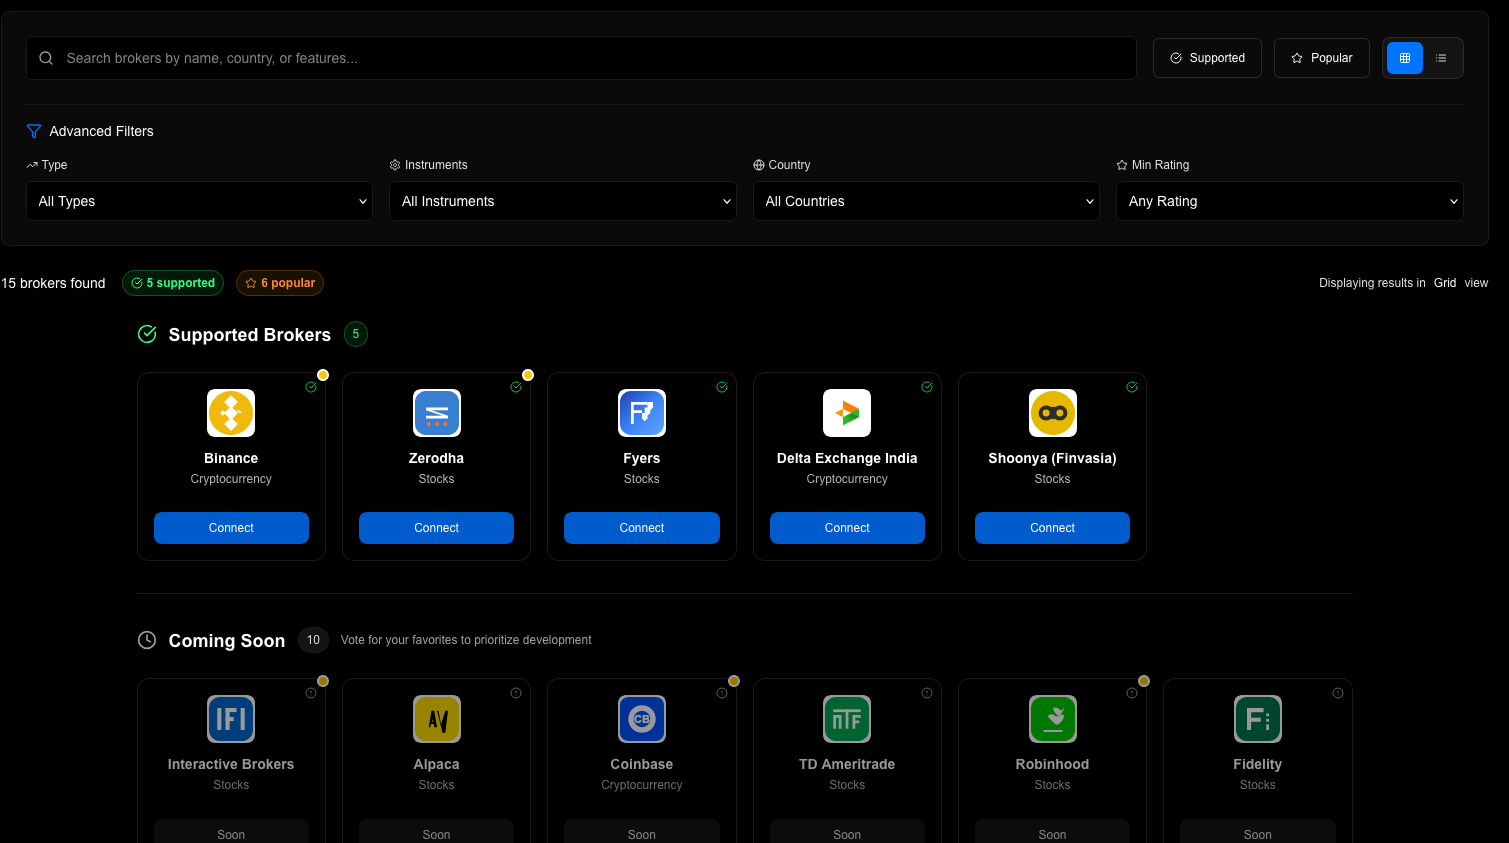
Task: Open the All Instruments dropdown
Action: 562,201
